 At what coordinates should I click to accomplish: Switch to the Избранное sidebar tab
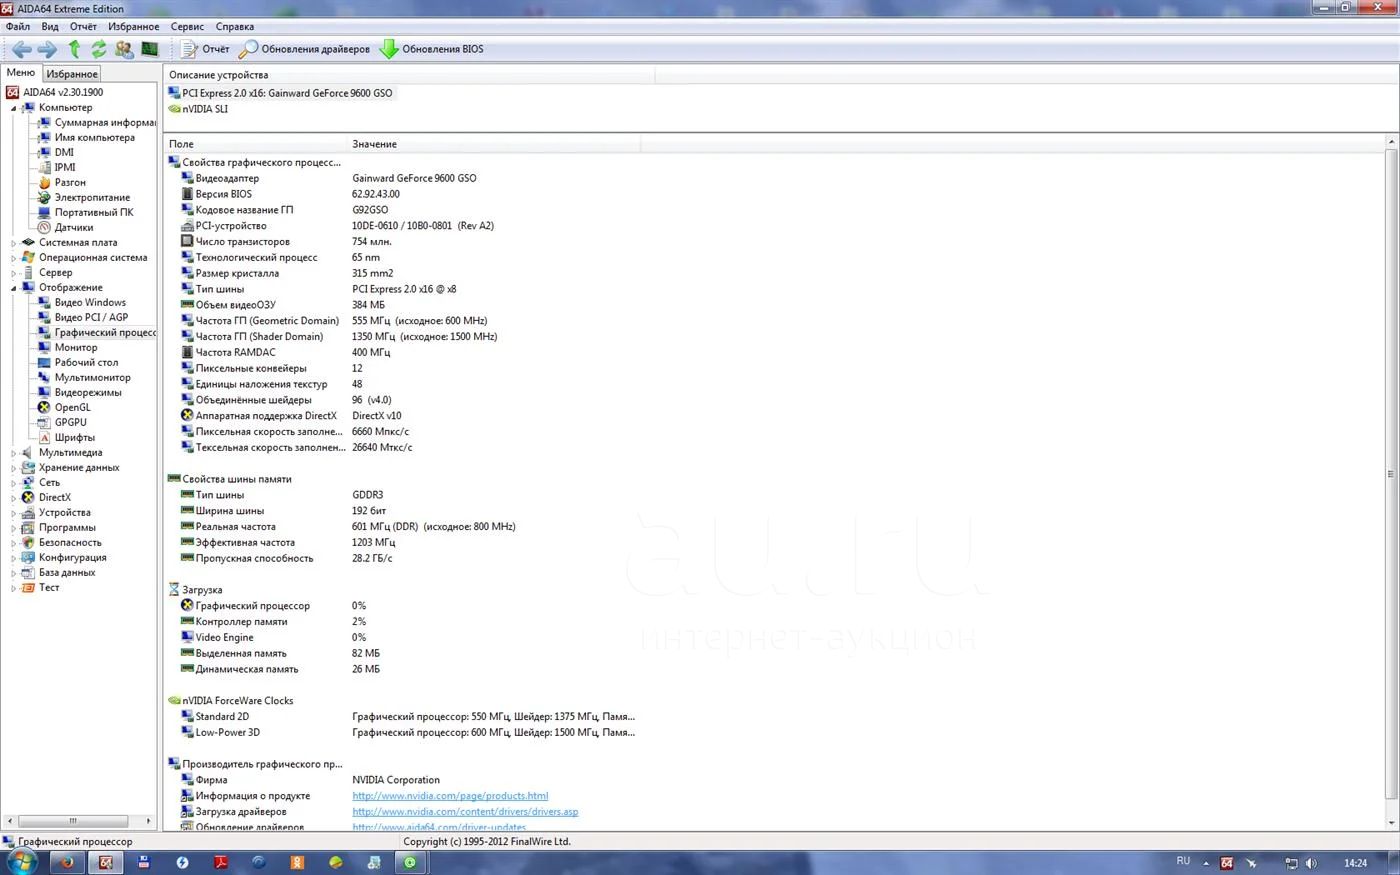[x=72, y=74]
